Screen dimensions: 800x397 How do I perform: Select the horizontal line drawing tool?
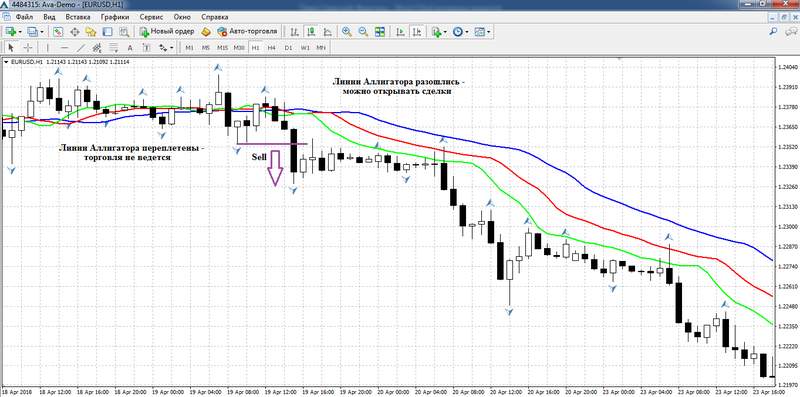tap(64, 47)
